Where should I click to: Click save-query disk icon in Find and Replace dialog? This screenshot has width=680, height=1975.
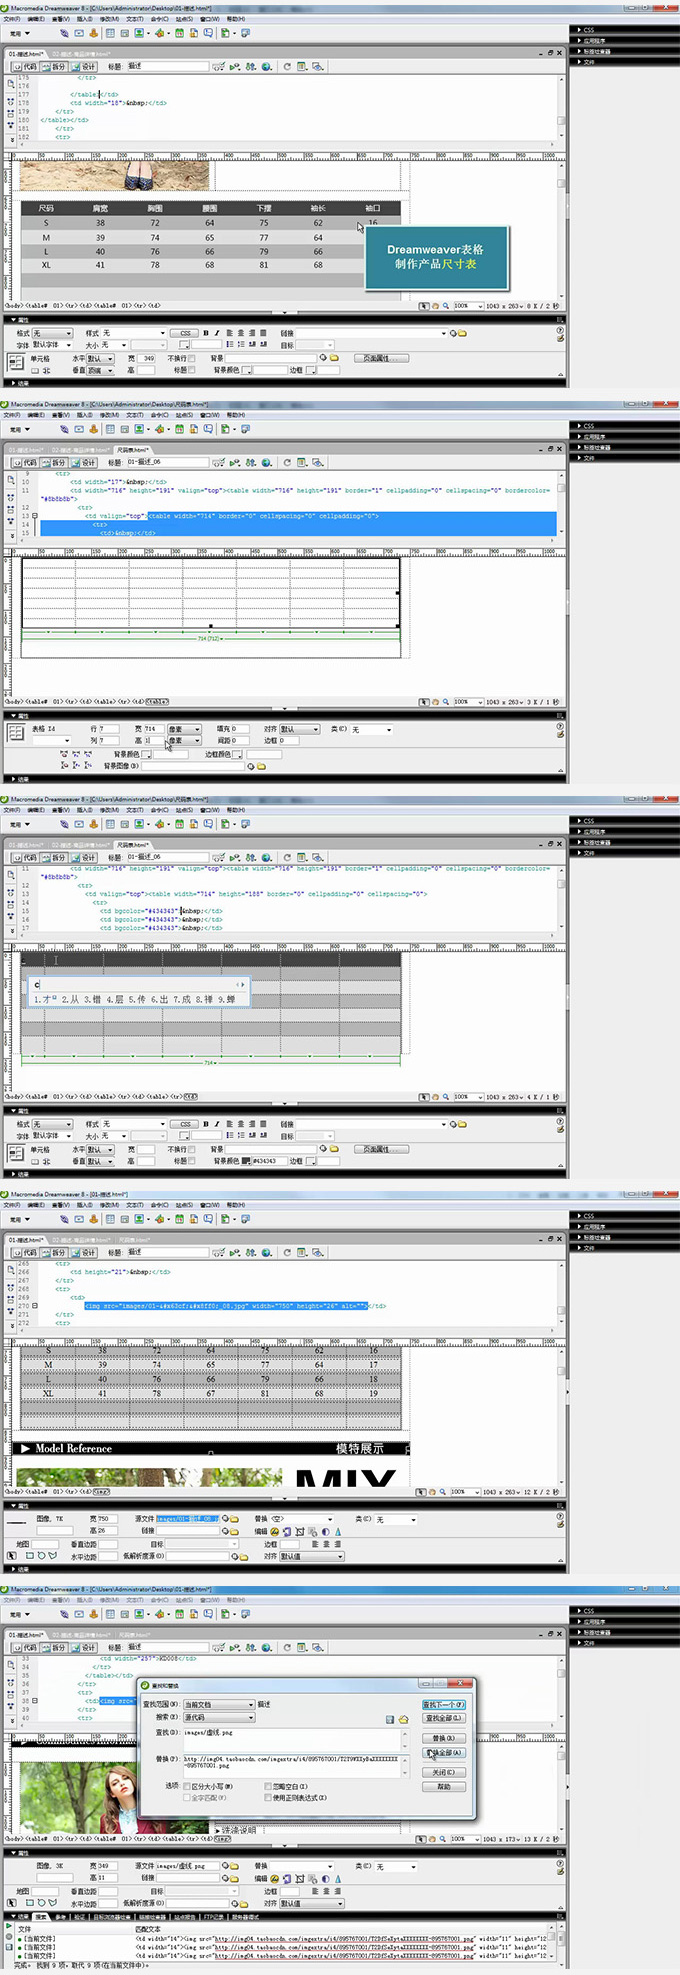(x=390, y=1720)
